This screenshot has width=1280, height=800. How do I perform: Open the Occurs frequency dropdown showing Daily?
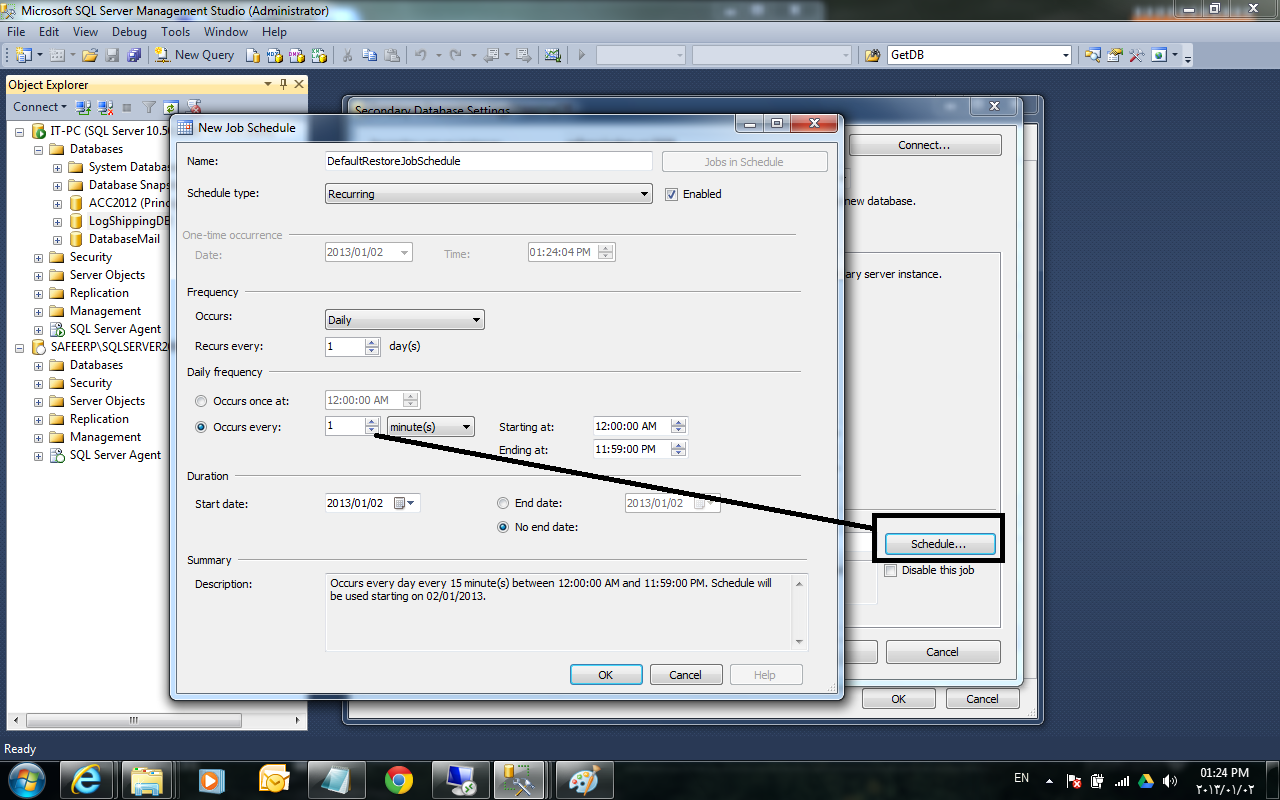point(405,320)
